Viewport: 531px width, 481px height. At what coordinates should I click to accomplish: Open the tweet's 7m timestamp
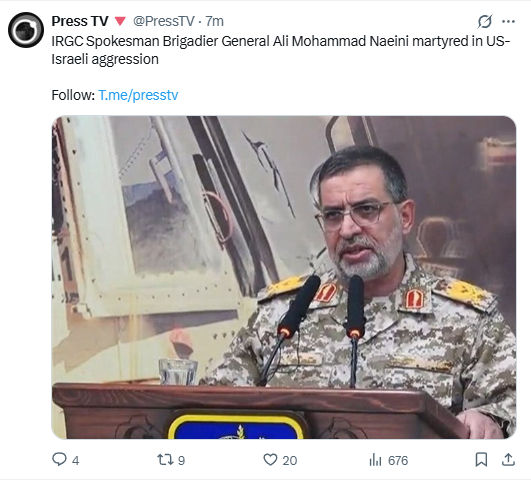click(x=215, y=21)
